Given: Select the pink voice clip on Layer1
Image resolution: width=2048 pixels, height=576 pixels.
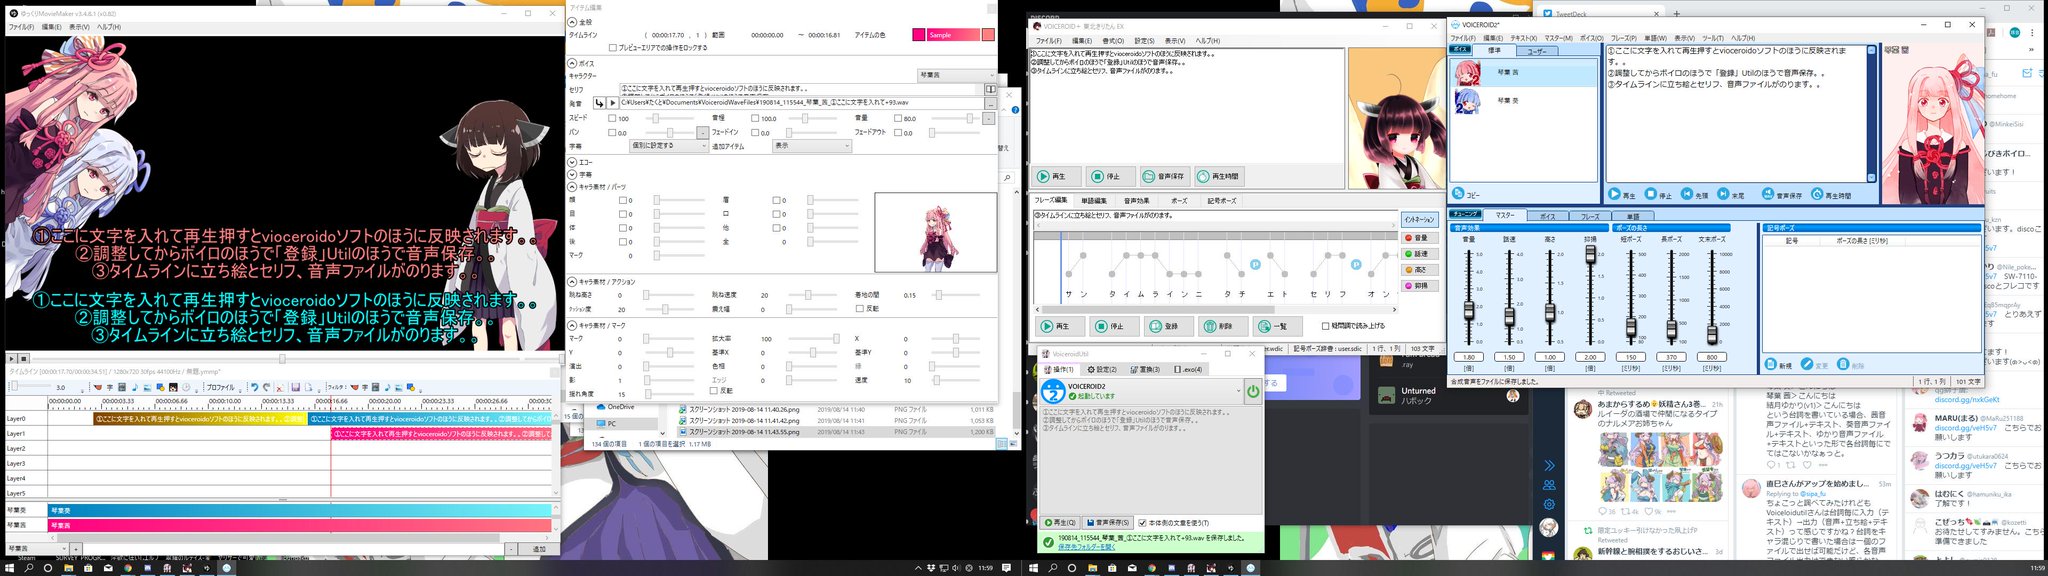Looking at the screenshot, I should pyautogui.click(x=441, y=434).
